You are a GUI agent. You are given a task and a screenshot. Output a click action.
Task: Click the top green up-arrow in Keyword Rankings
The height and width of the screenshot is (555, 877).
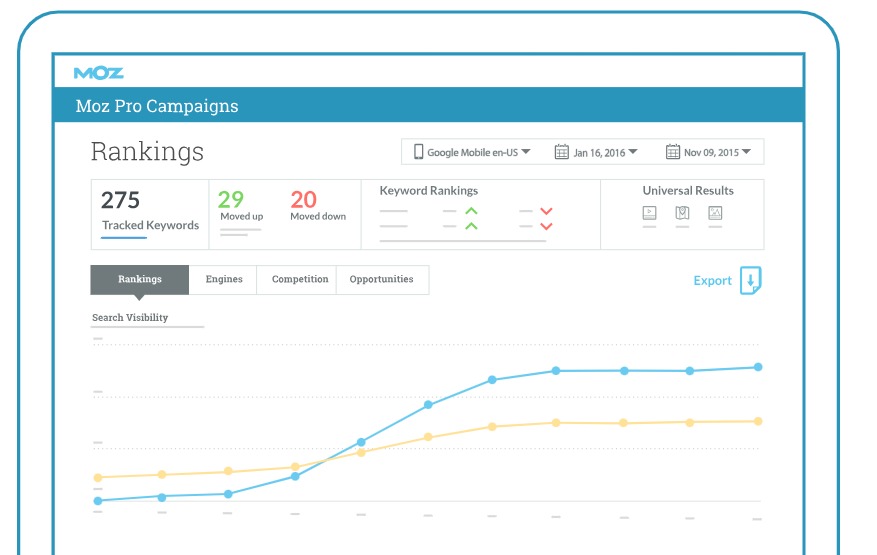point(471,211)
